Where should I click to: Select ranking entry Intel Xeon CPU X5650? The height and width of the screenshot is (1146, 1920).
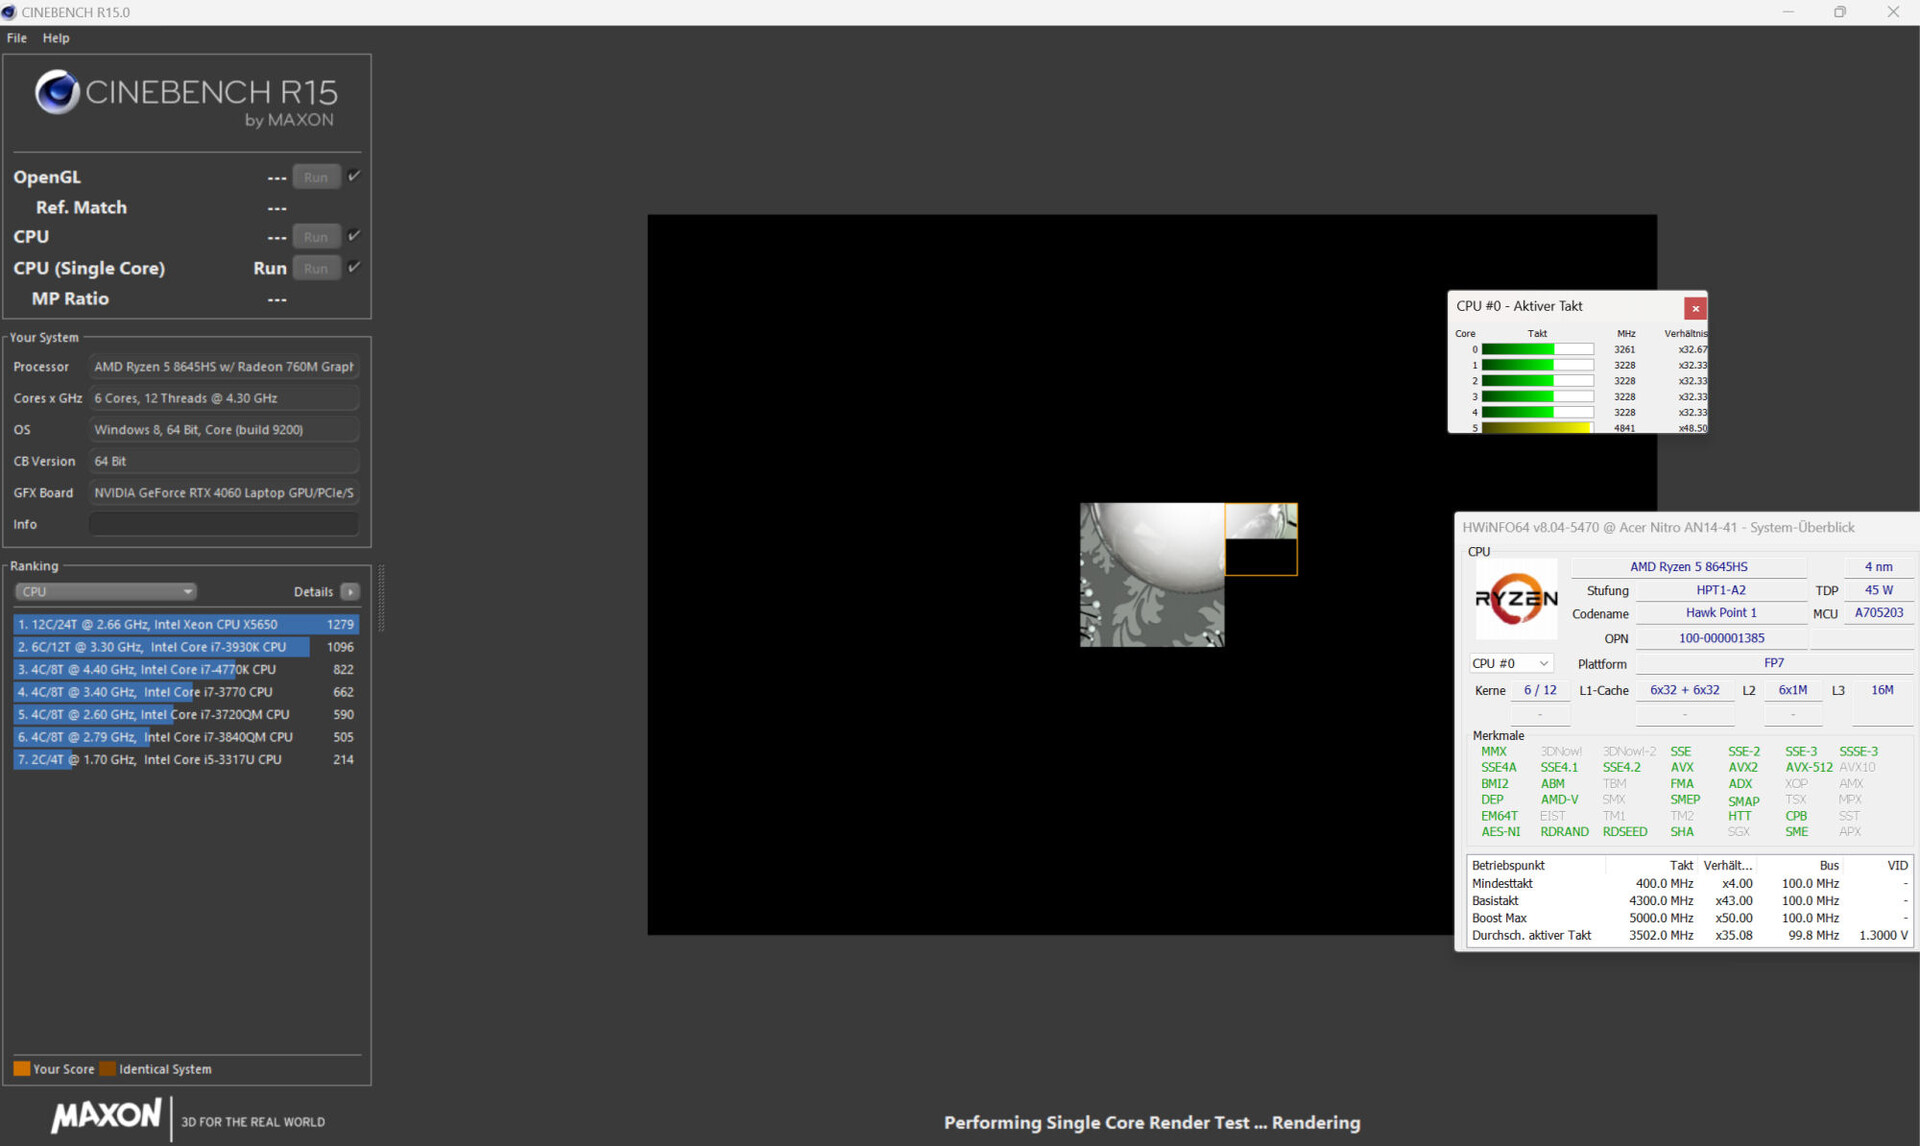[186, 624]
